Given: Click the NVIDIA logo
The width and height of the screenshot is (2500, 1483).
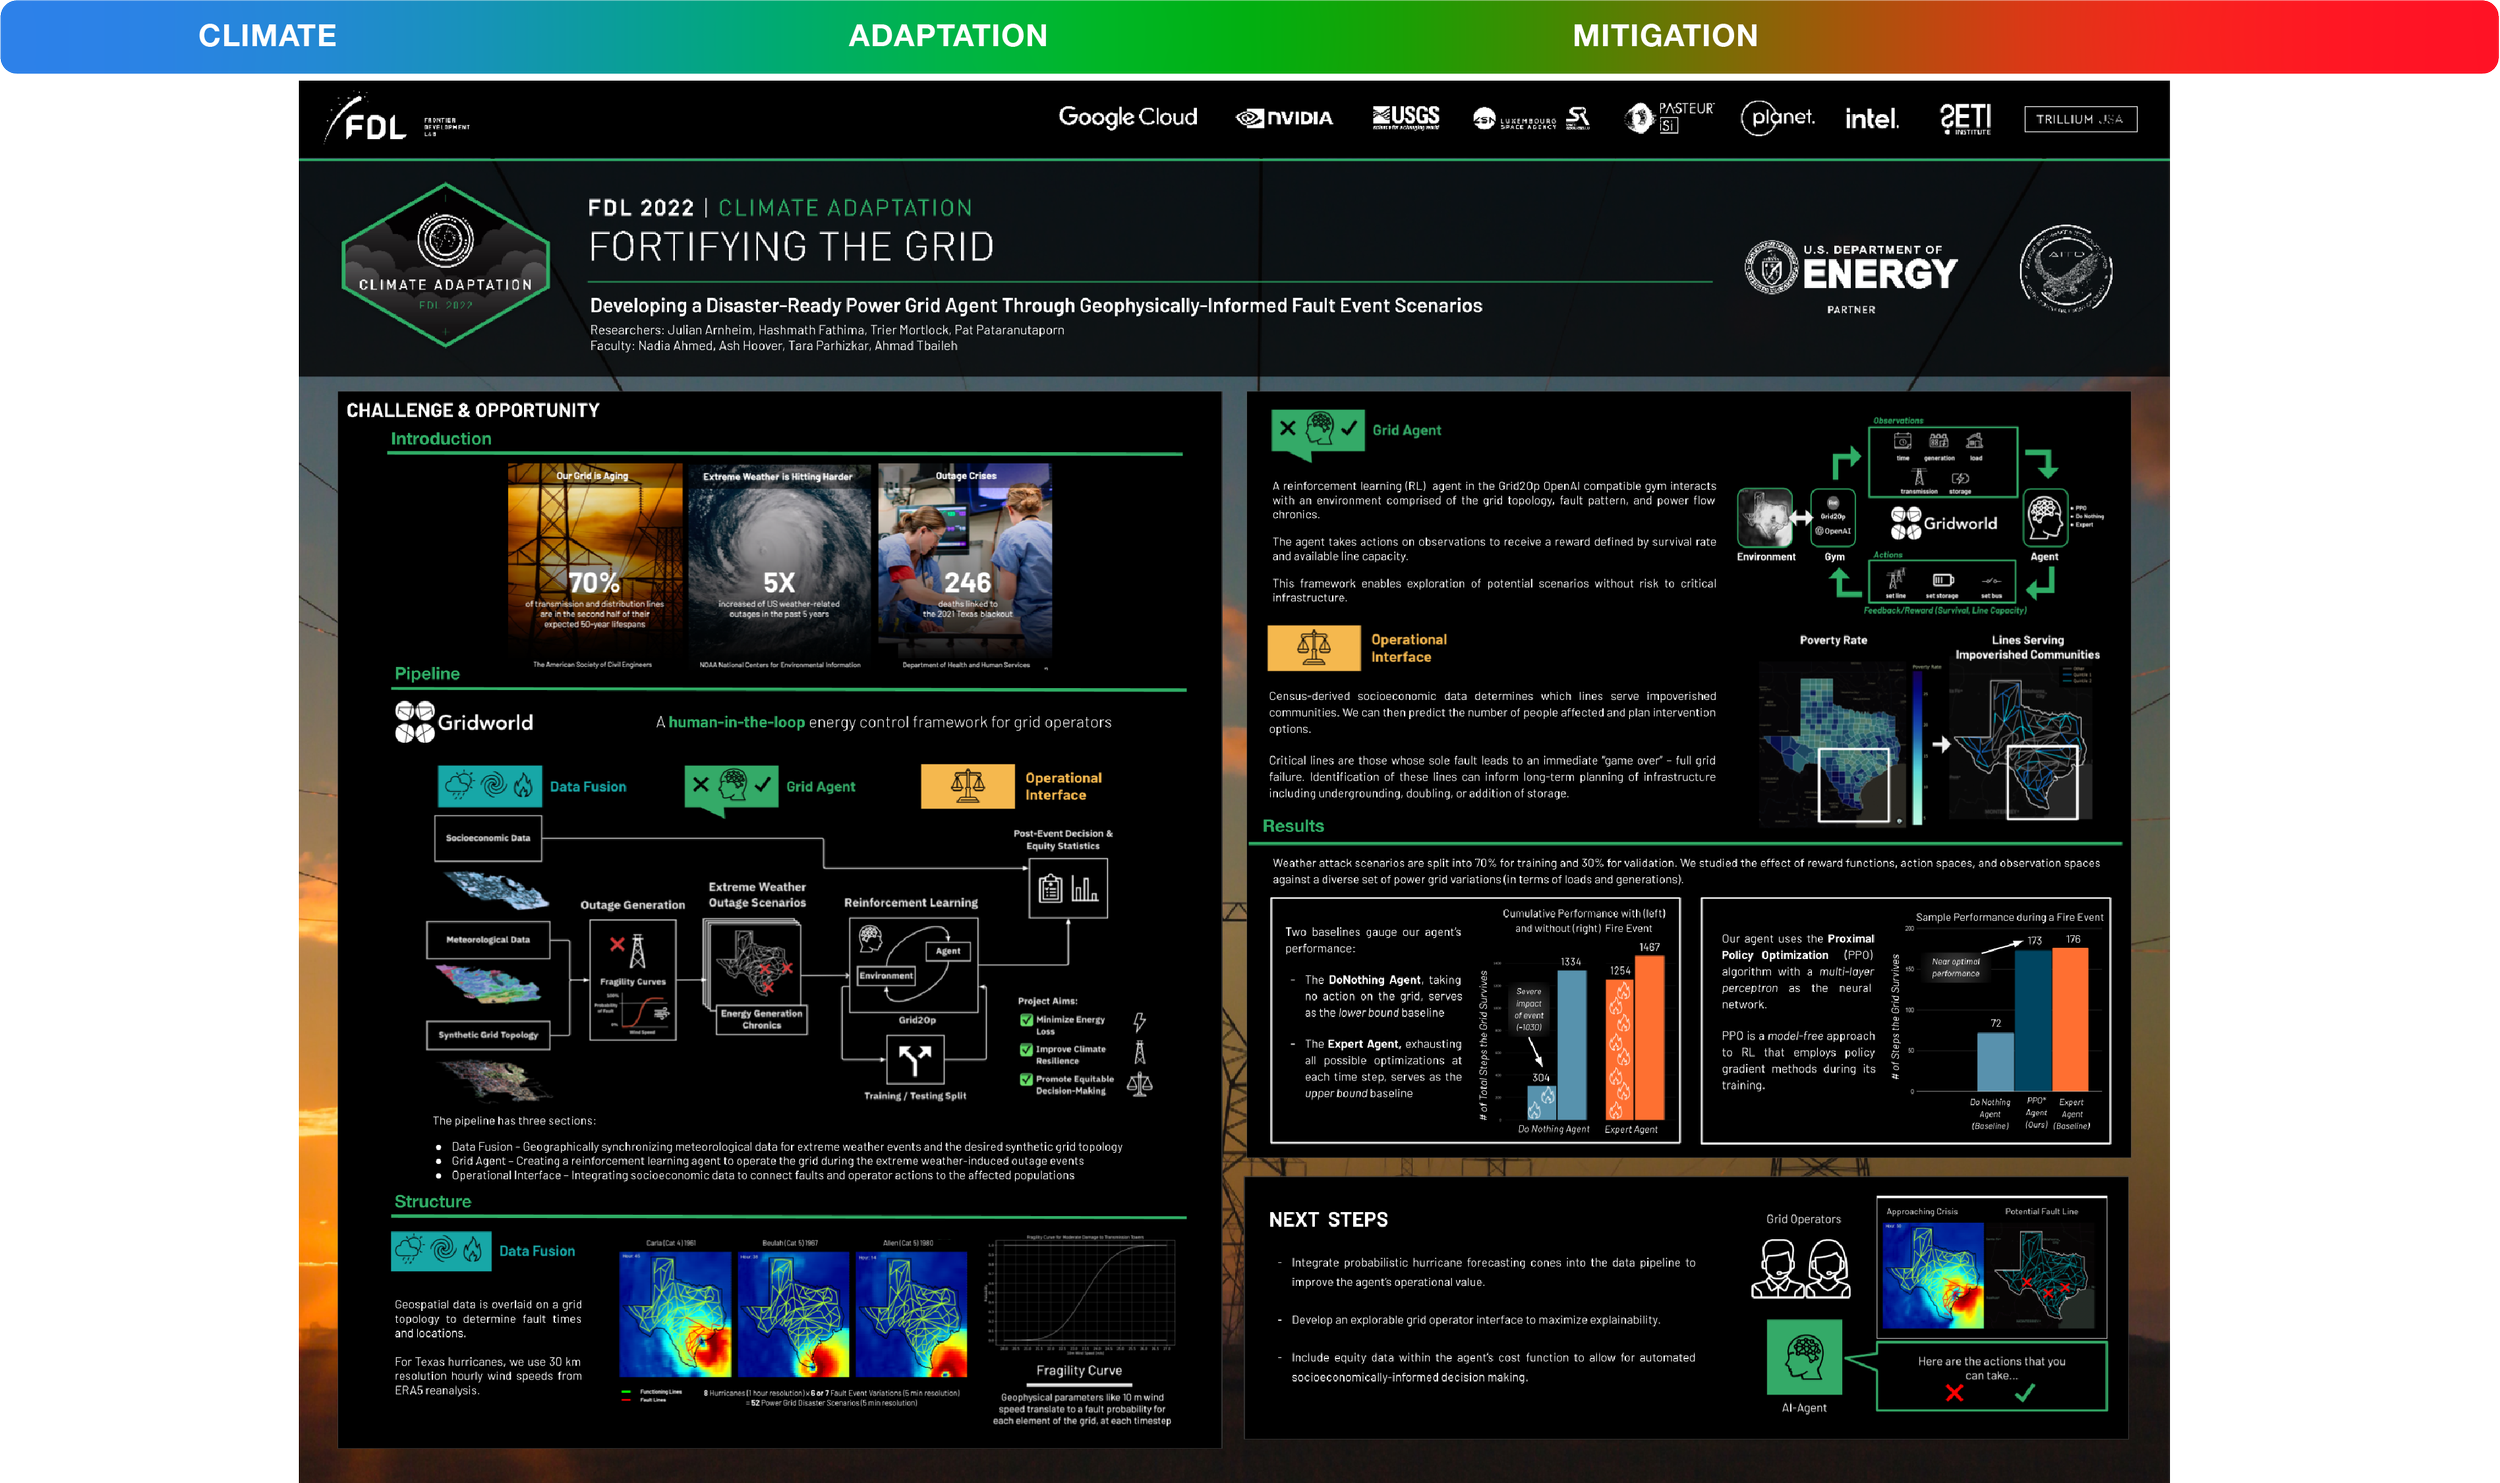Looking at the screenshot, I should pos(1285,118).
